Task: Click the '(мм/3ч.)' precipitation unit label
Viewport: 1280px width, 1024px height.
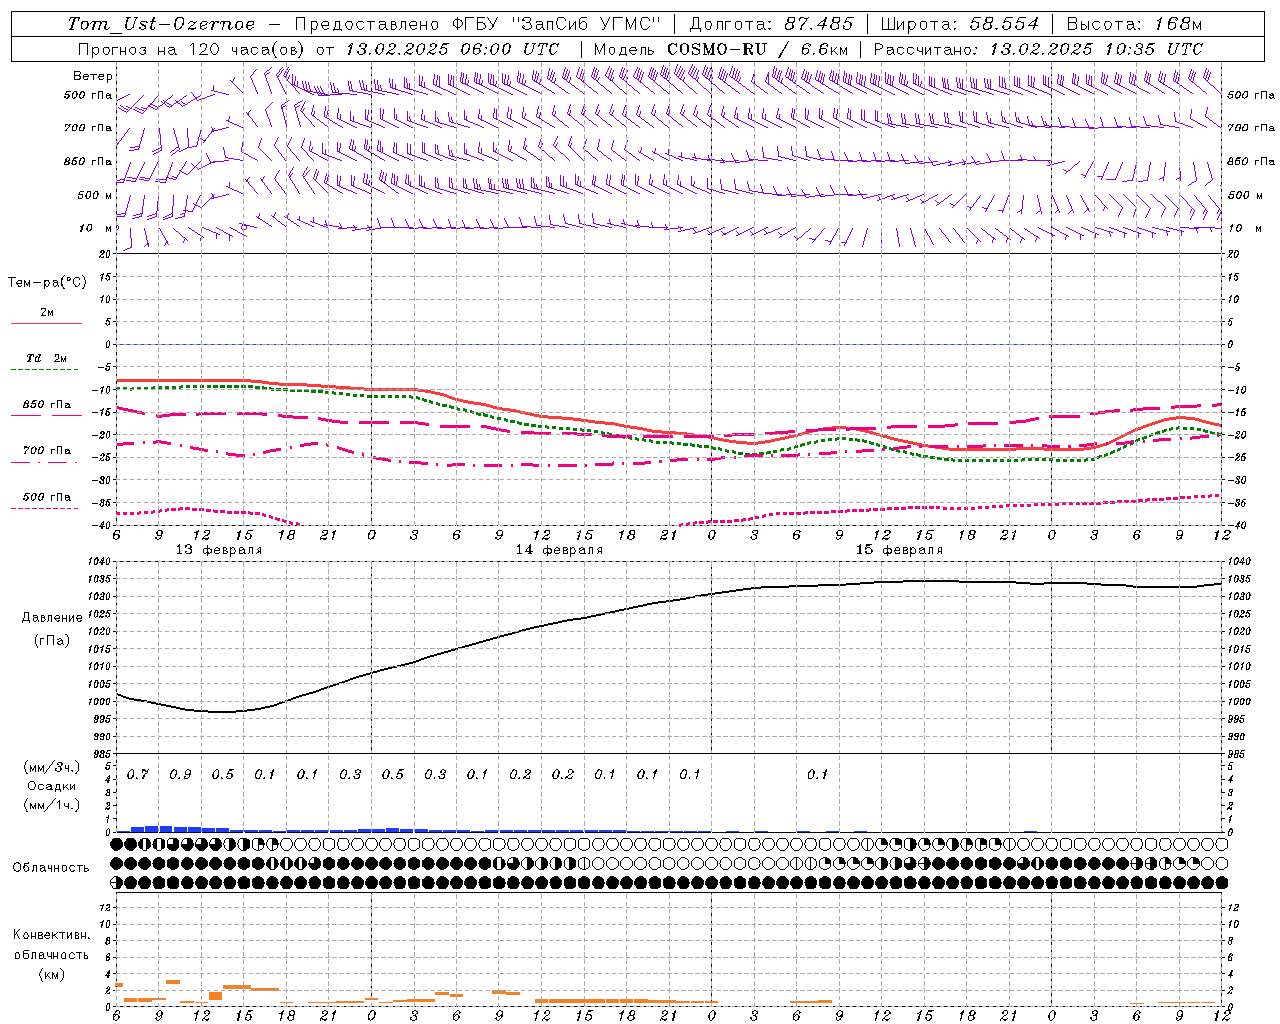Action: click(52, 768)
